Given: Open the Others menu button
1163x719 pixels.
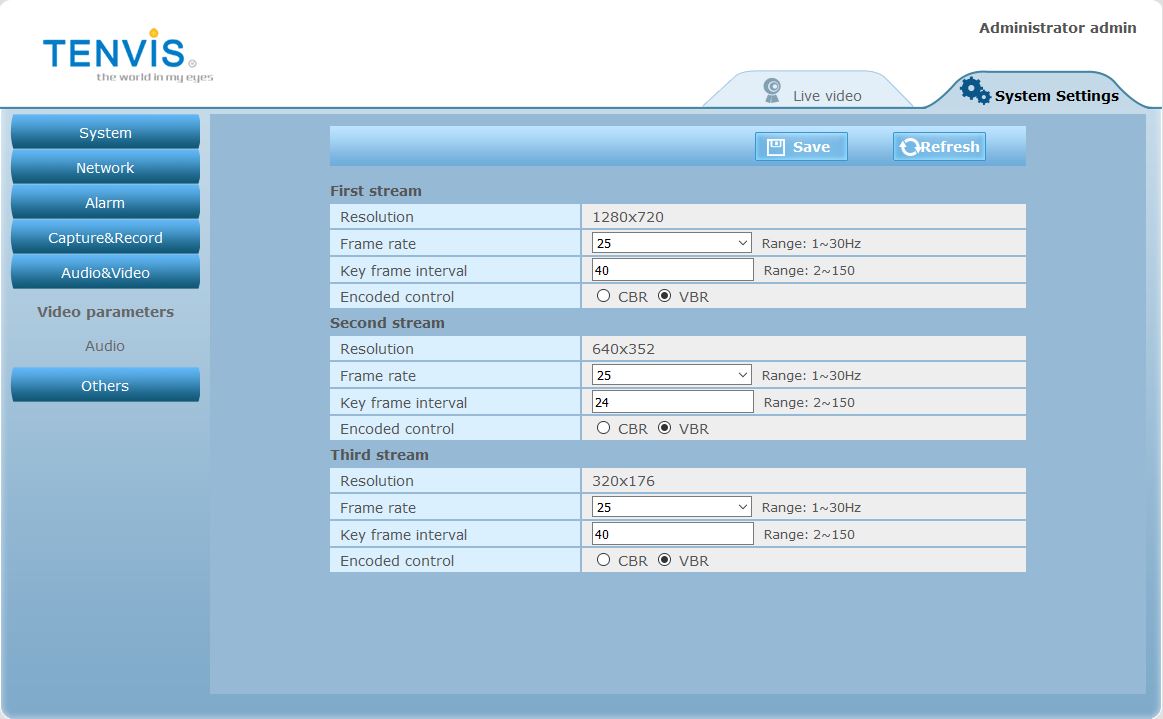Looking at the screenshot, I should coord(105,386).
